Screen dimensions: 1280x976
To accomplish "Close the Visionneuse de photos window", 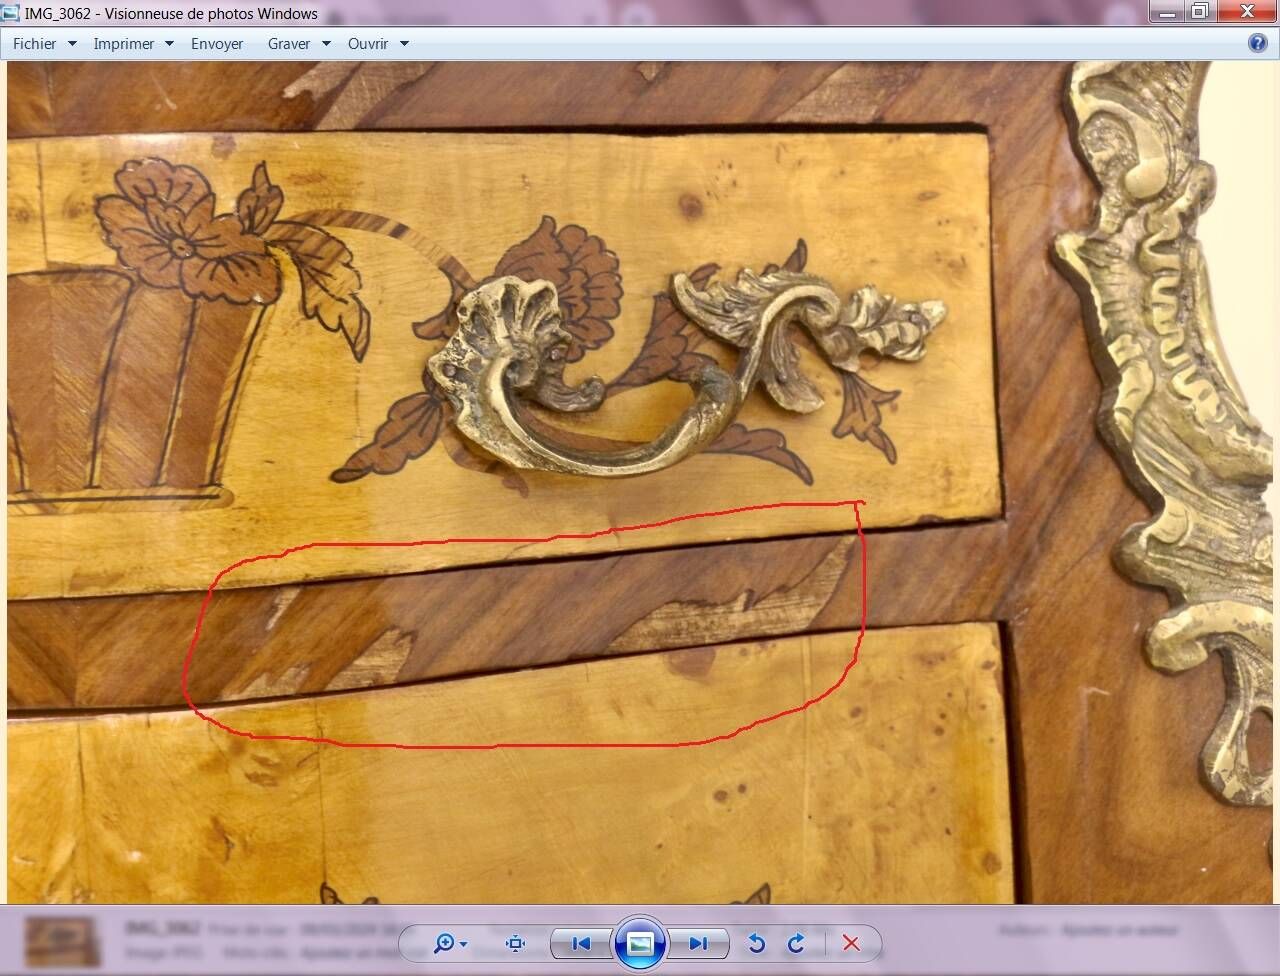I will click(1247, 12).
